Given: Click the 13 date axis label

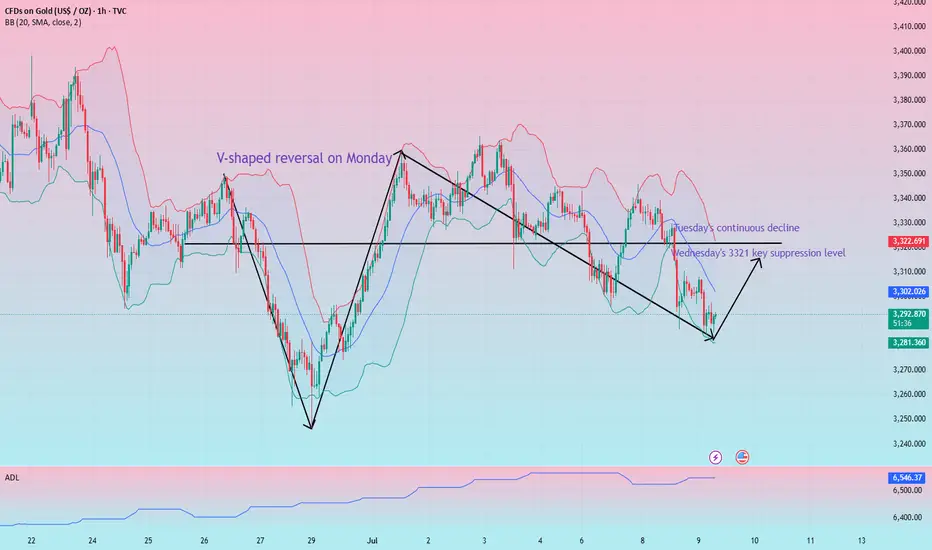Looking at the screenshot, I should 861,540.
